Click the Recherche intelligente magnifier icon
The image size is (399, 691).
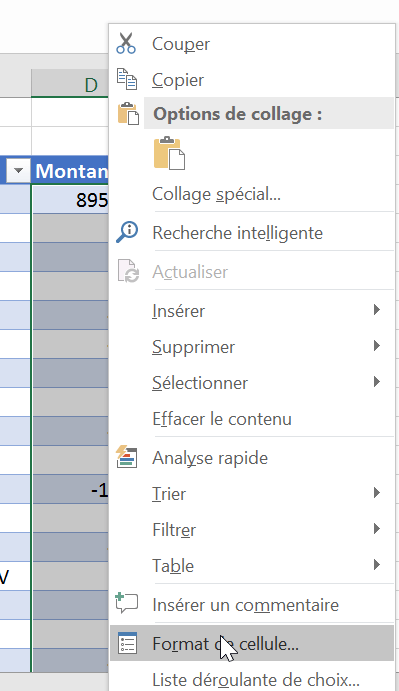tap(127, 232)
